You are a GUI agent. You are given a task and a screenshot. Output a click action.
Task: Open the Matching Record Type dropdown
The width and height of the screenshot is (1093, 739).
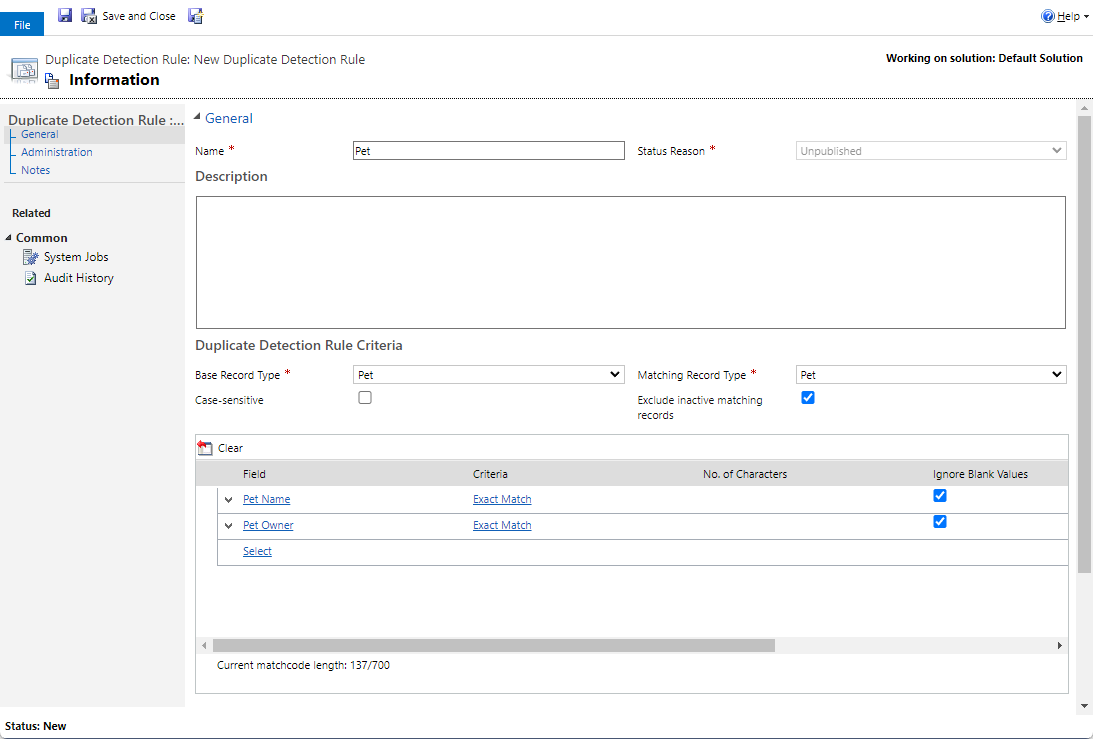(x=1056, y=374)
